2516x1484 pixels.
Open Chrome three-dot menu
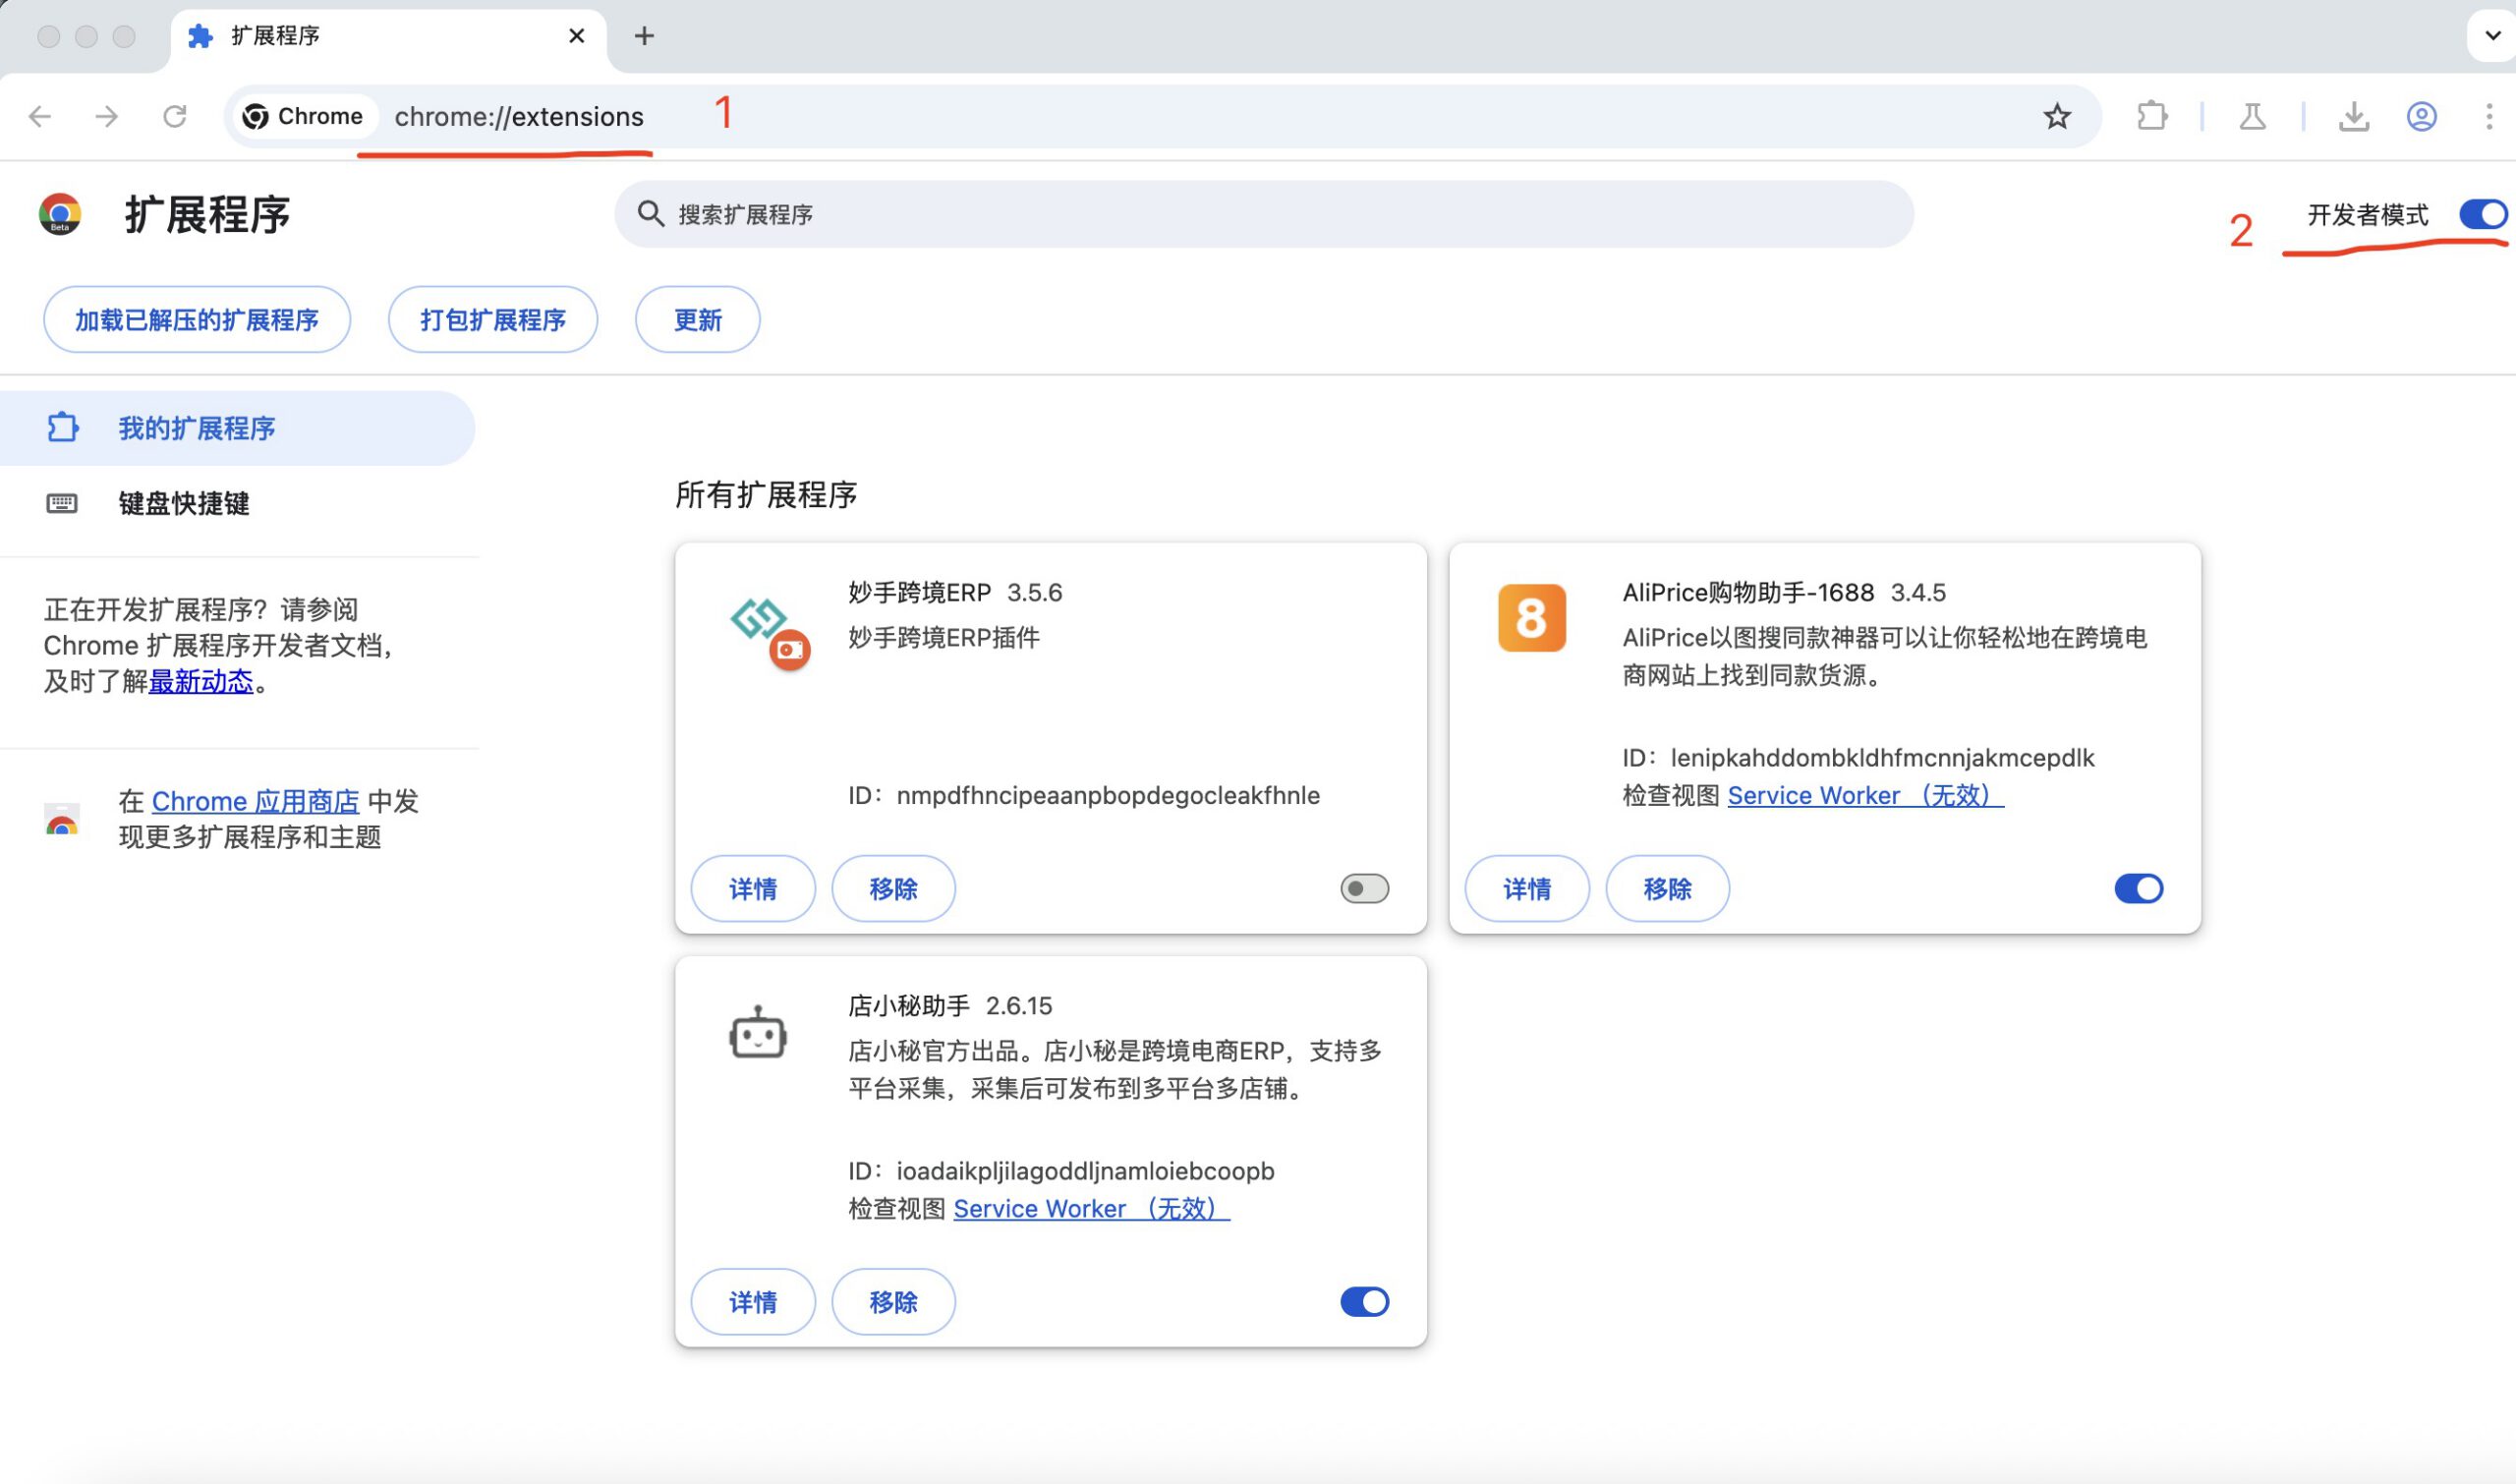click(x=2489, y=116)
